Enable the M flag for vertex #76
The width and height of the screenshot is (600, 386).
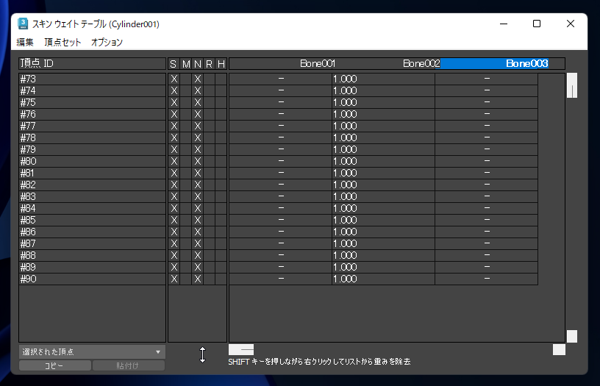[186, 114]
